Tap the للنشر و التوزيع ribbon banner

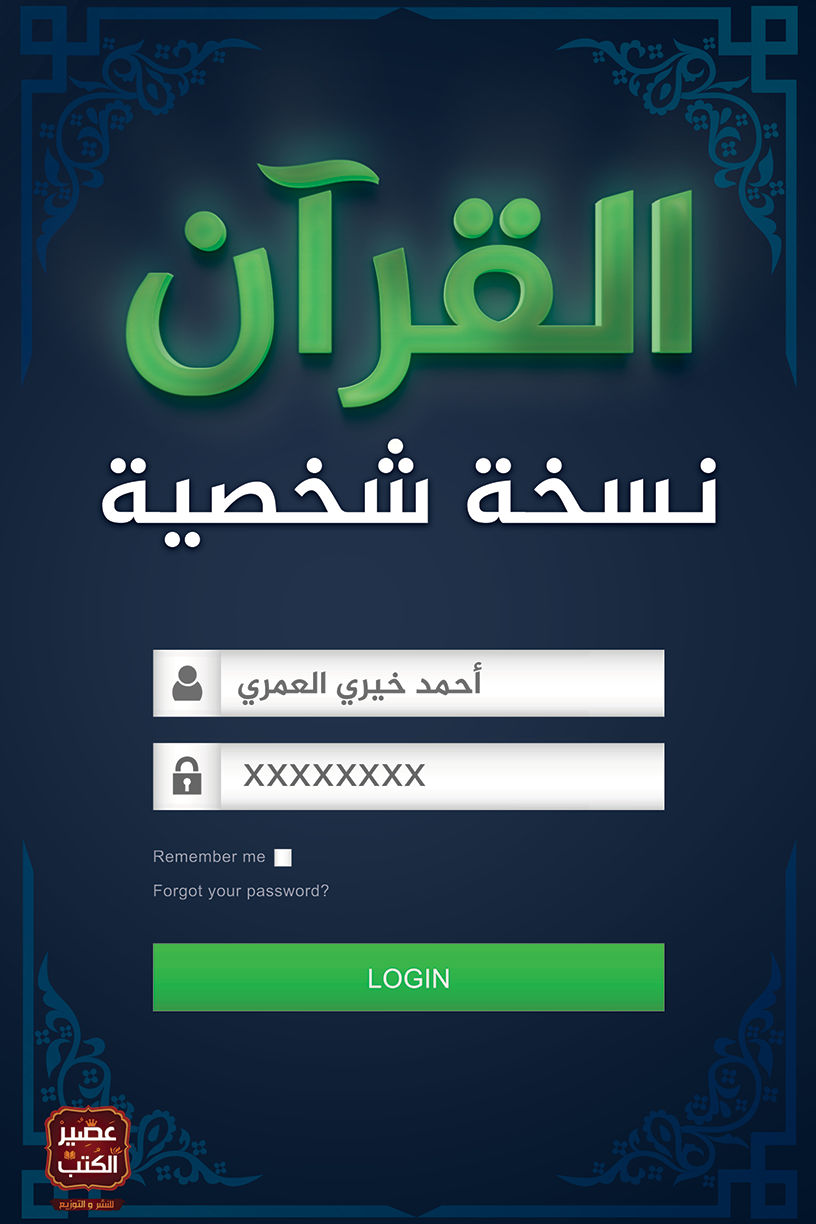click(x=87, y=1204)
